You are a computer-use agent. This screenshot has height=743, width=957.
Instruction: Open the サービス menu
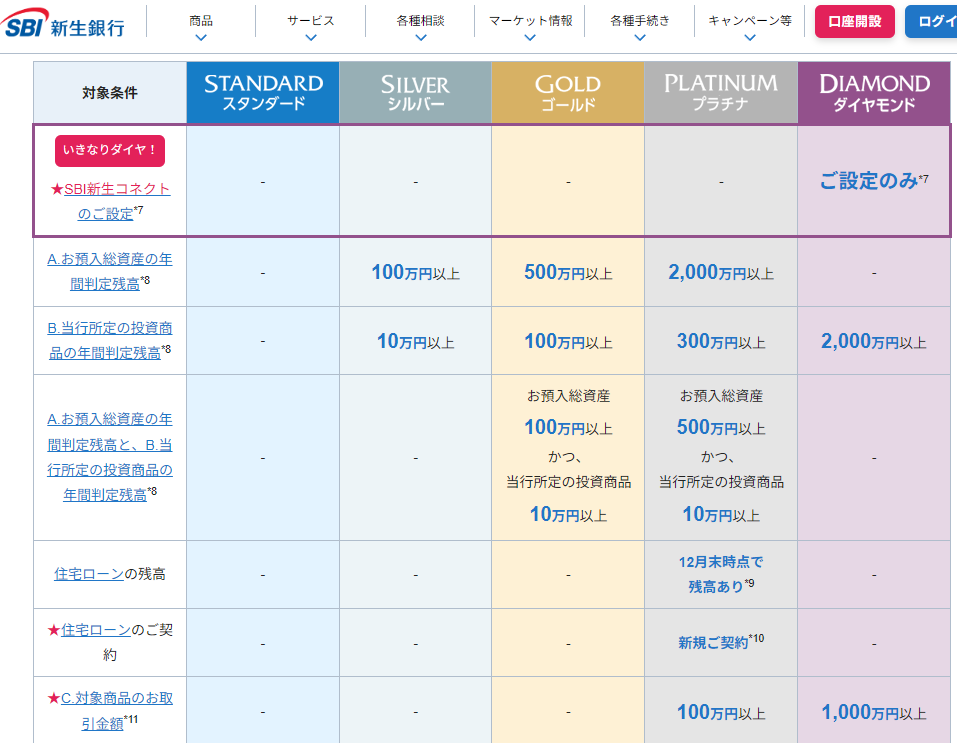pos(311,21)
